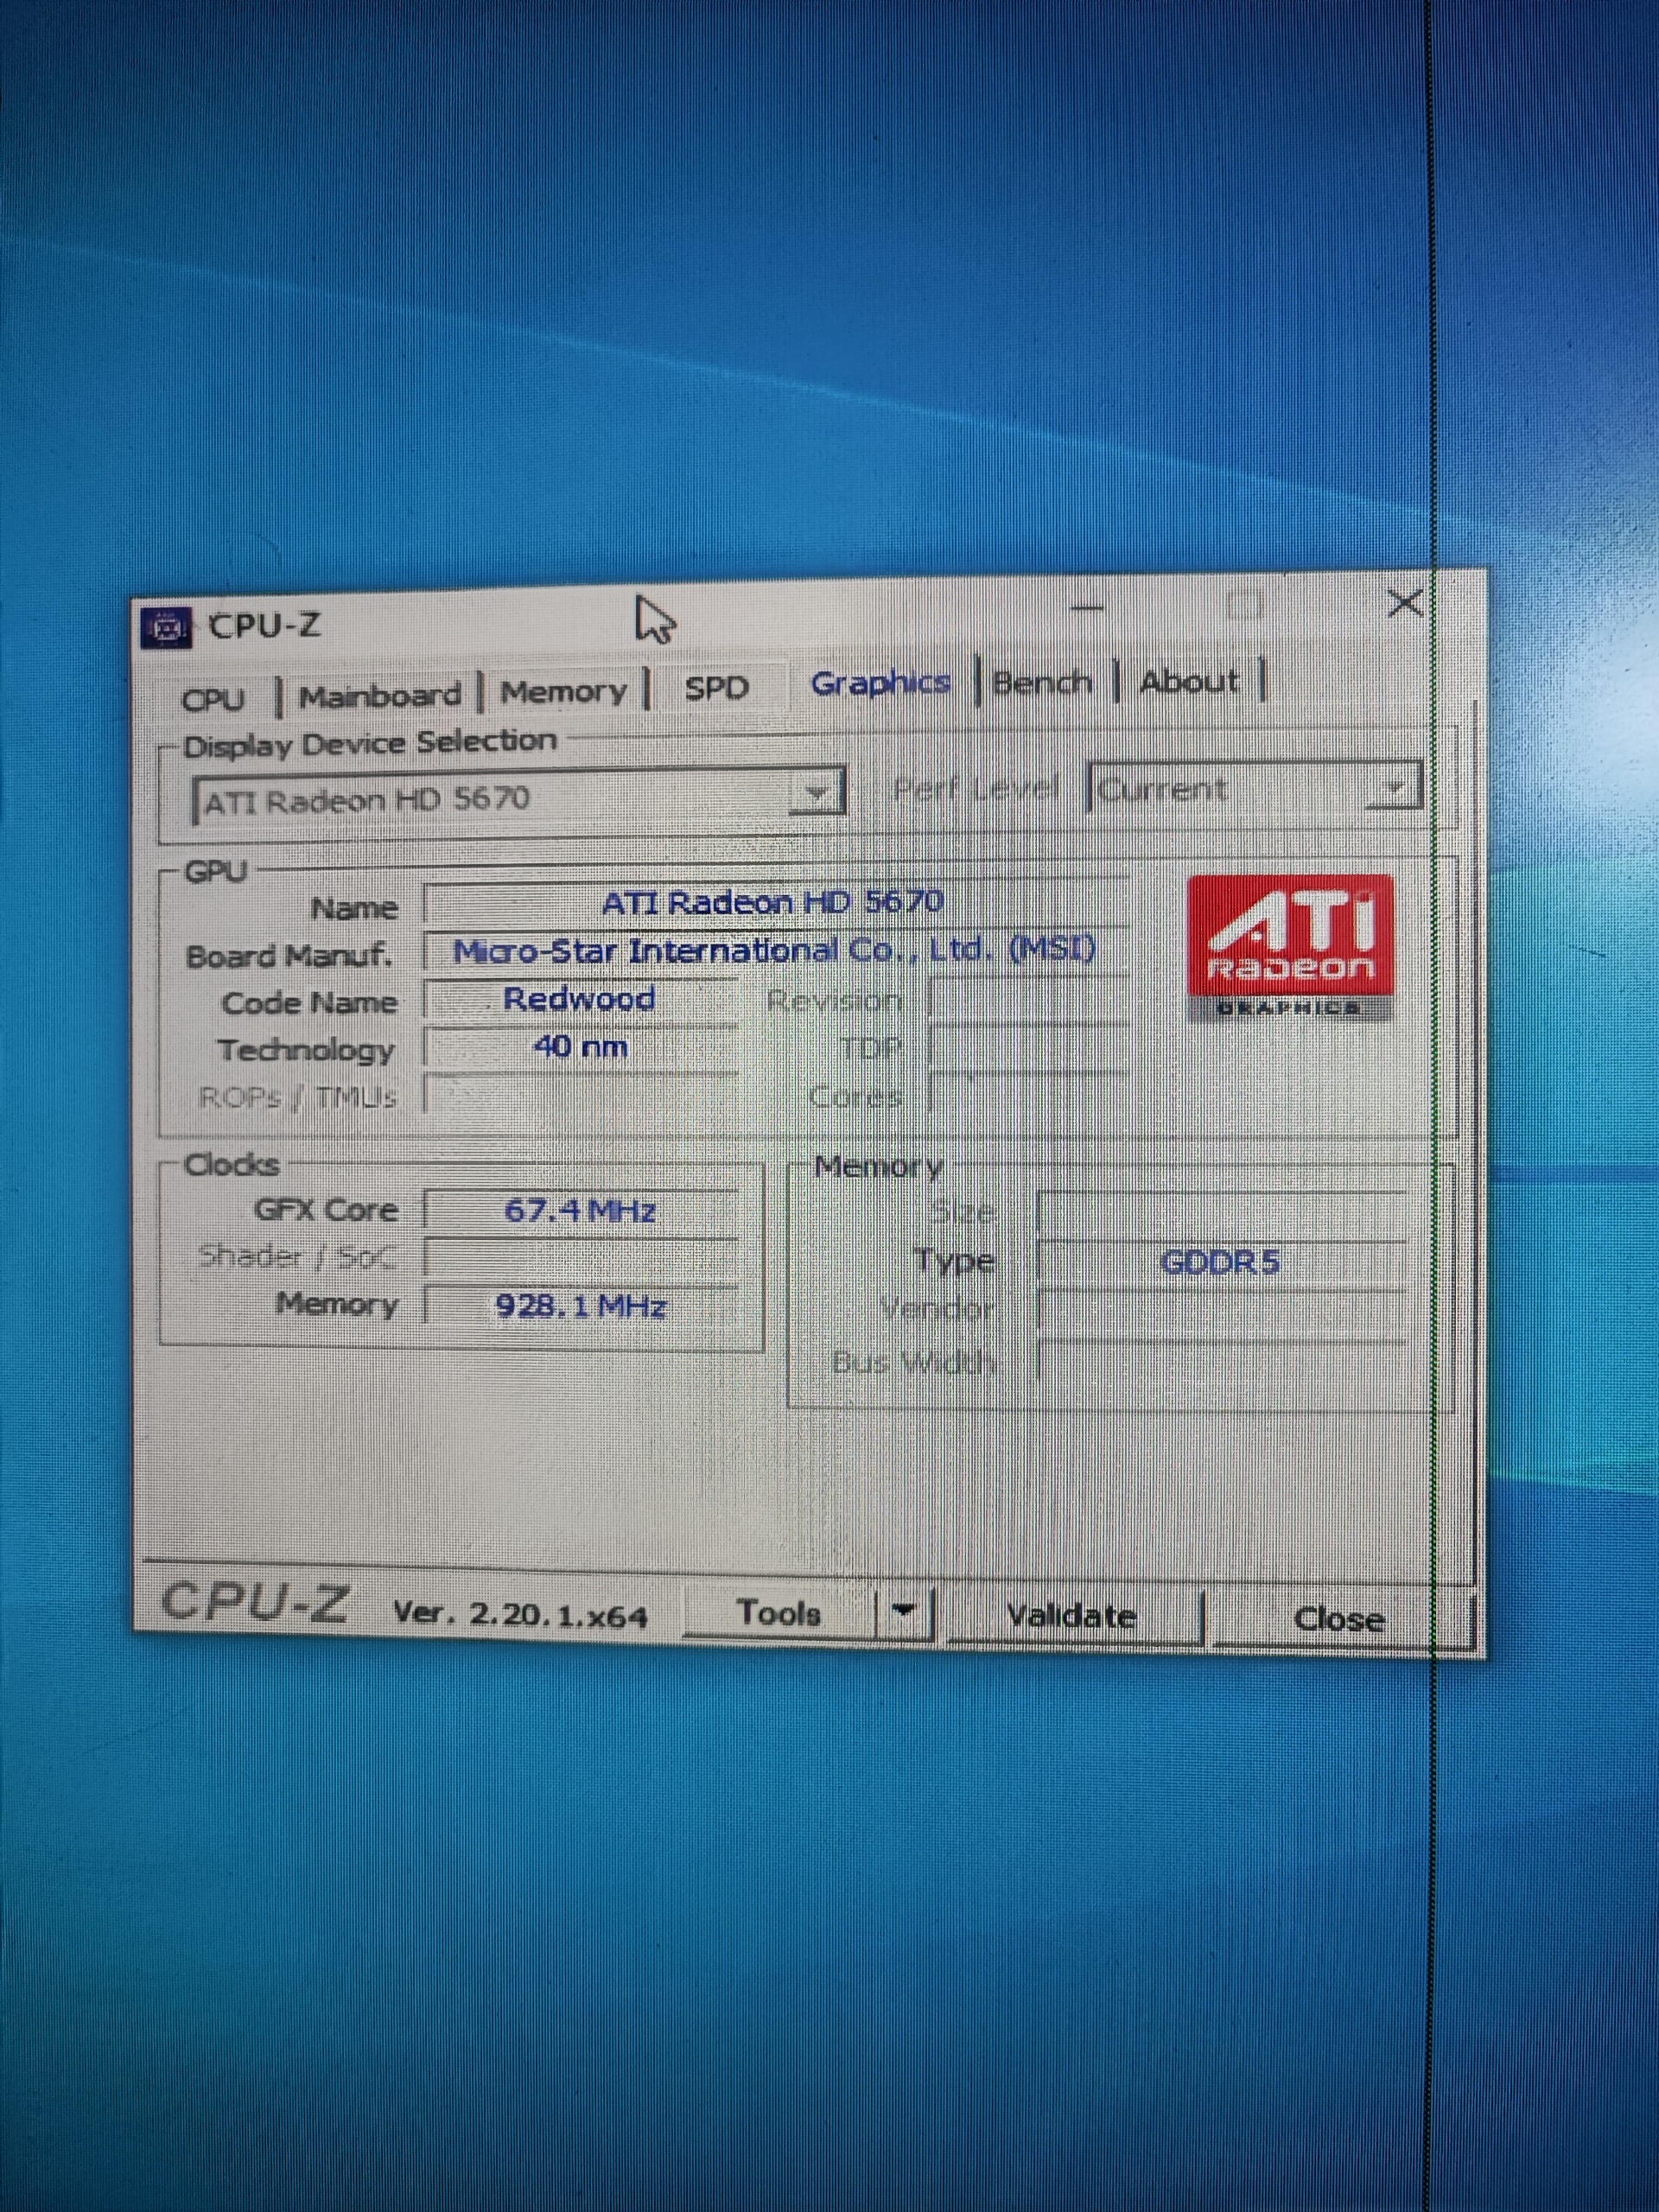The image size is (1659, 2212).
Task: Click the Board Manuf. field showing MSI
Action: [x=776, y=950]
